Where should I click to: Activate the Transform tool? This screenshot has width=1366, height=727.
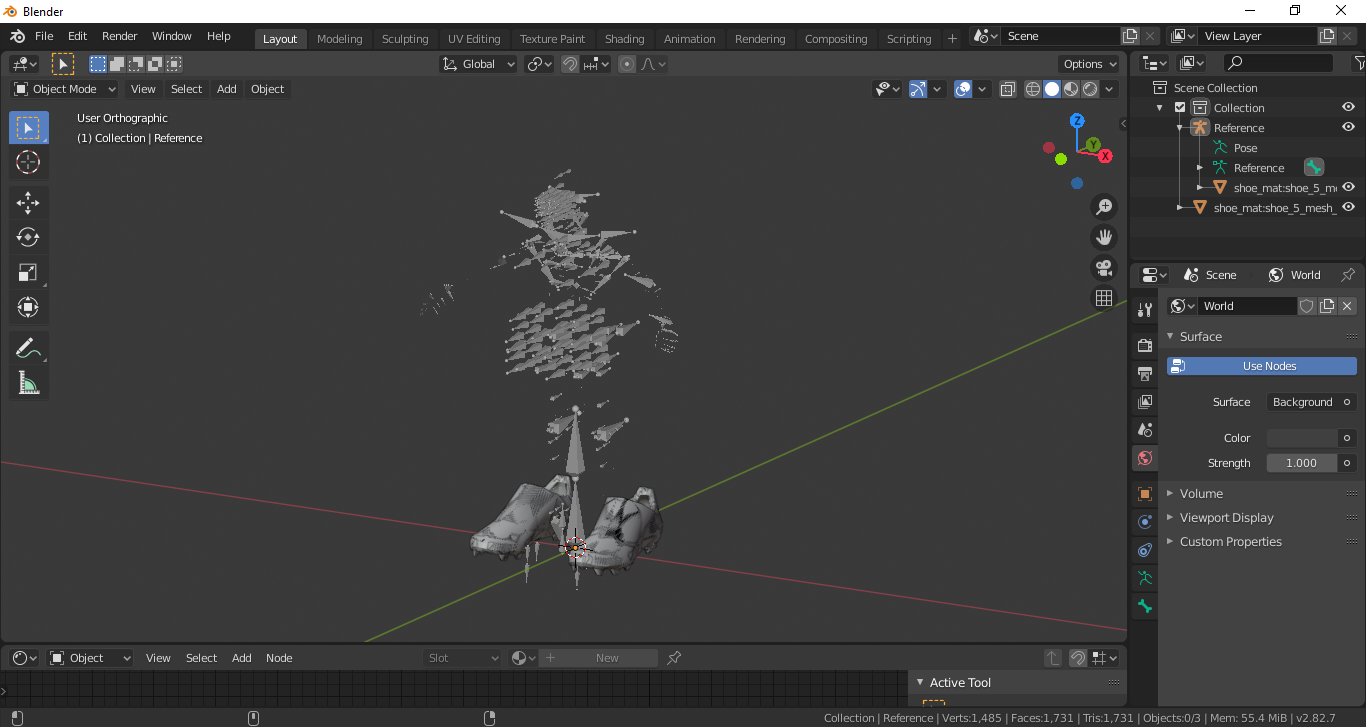click(x=28, y=307)
